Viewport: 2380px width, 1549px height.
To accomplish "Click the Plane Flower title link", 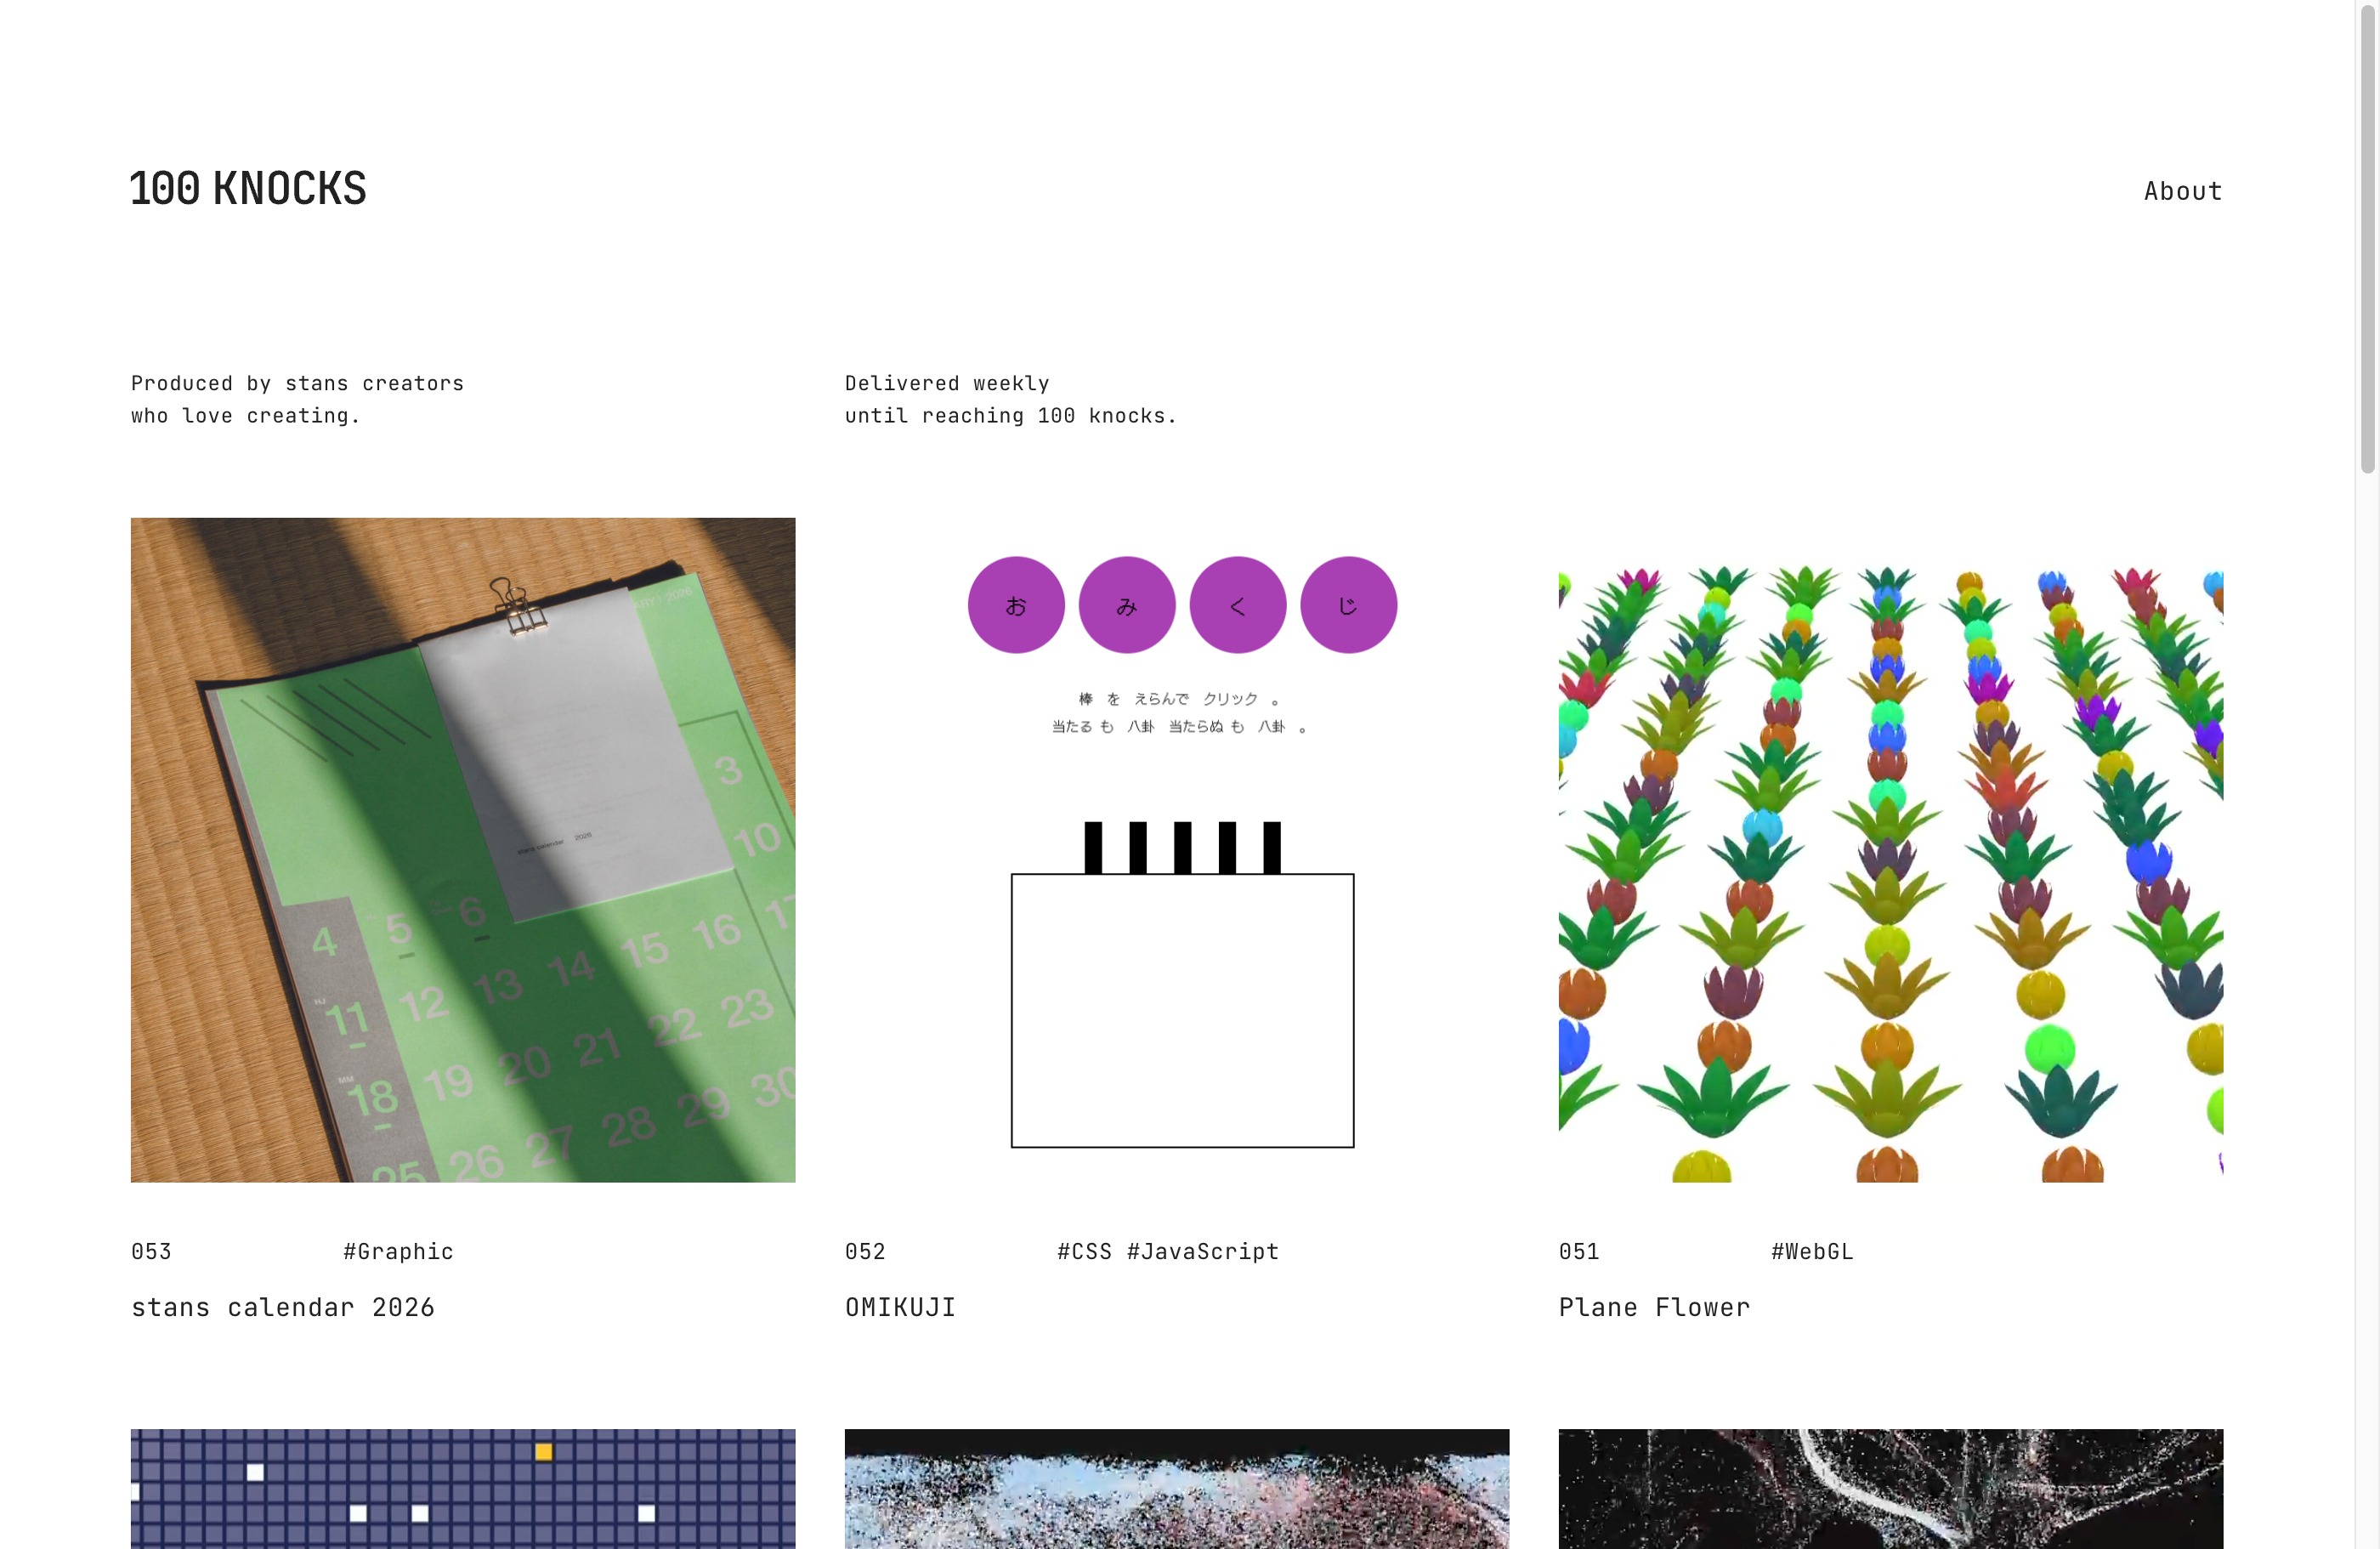I will tap(1655, 1308).
